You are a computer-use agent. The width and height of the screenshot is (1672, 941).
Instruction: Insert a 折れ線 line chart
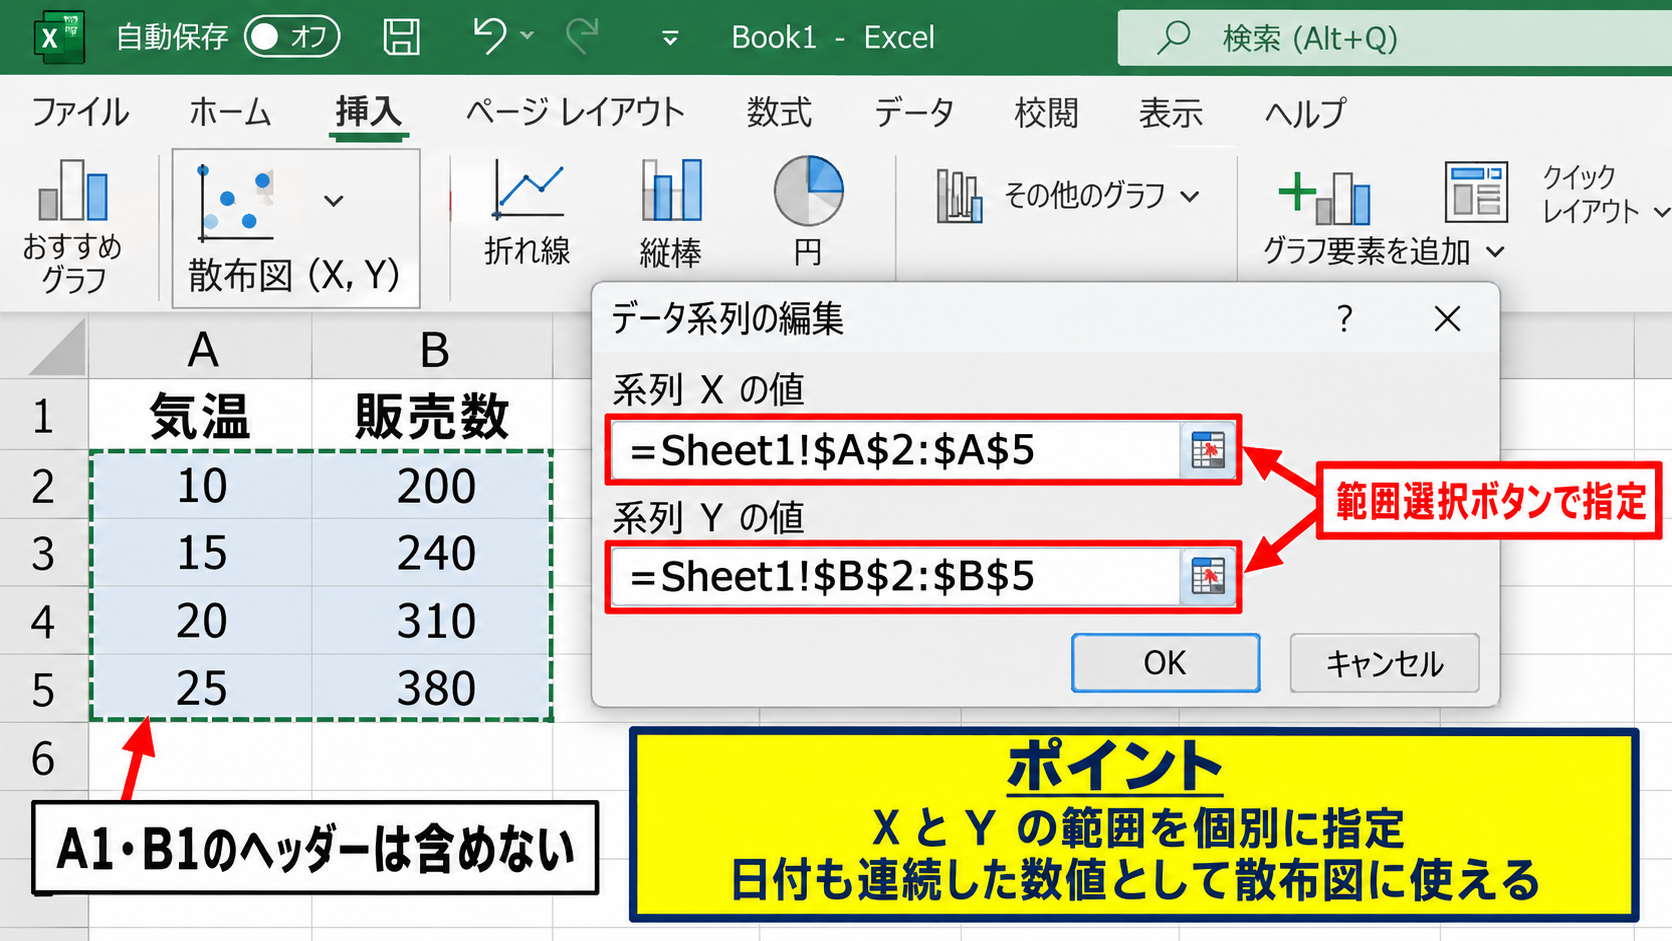pos(527,213)
